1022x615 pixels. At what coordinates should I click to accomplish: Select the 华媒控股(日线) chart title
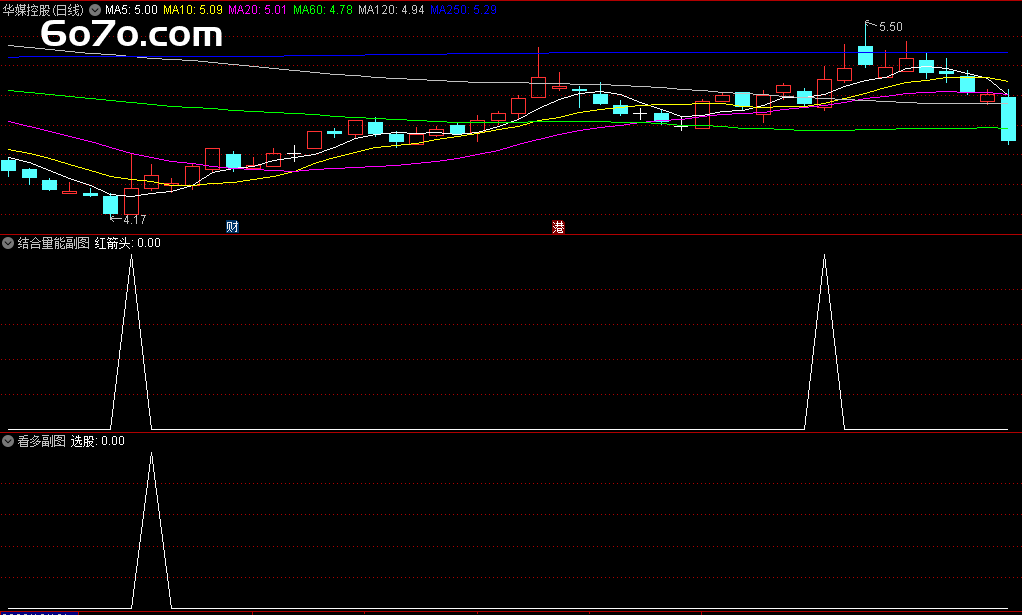pos(43,10)
